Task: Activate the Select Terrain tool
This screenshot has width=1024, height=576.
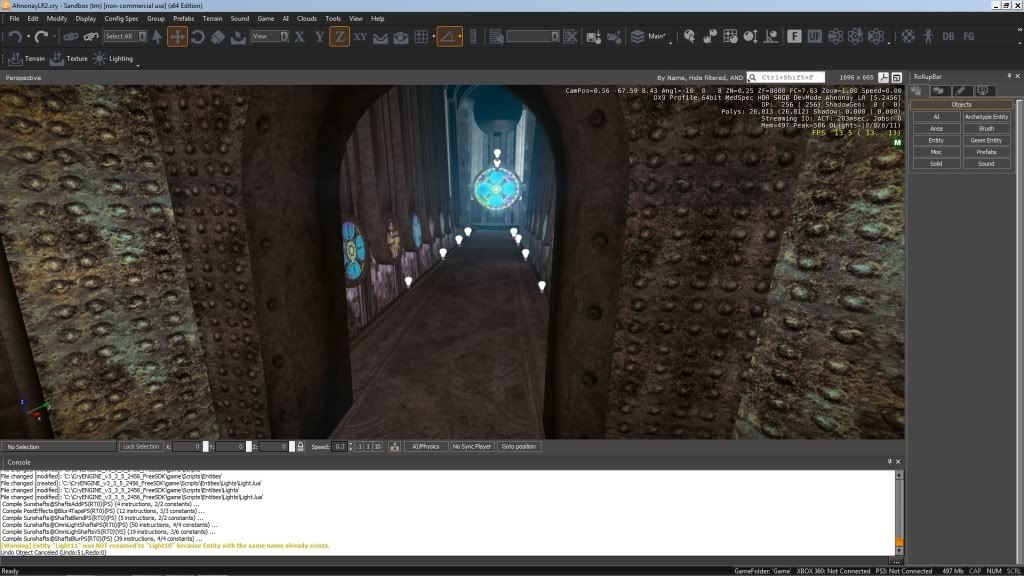Action: pyautogui.click(x=238, y=37)
